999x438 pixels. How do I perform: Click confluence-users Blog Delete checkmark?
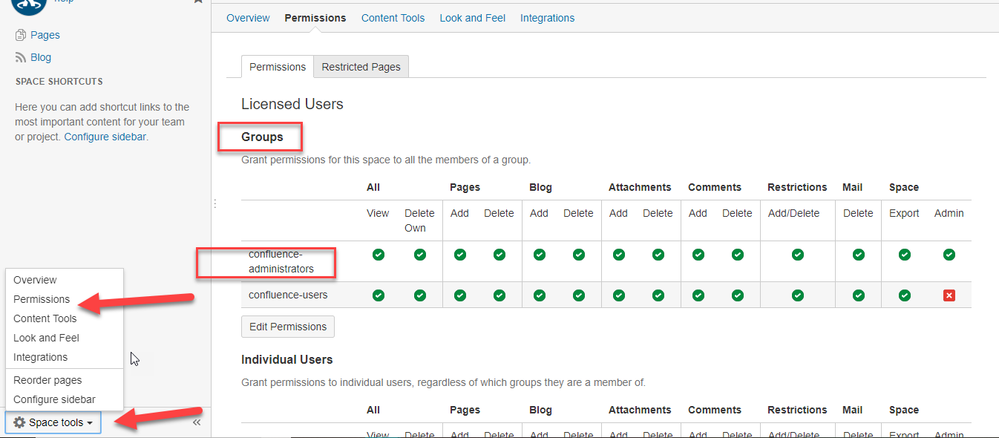coord(579,295)
